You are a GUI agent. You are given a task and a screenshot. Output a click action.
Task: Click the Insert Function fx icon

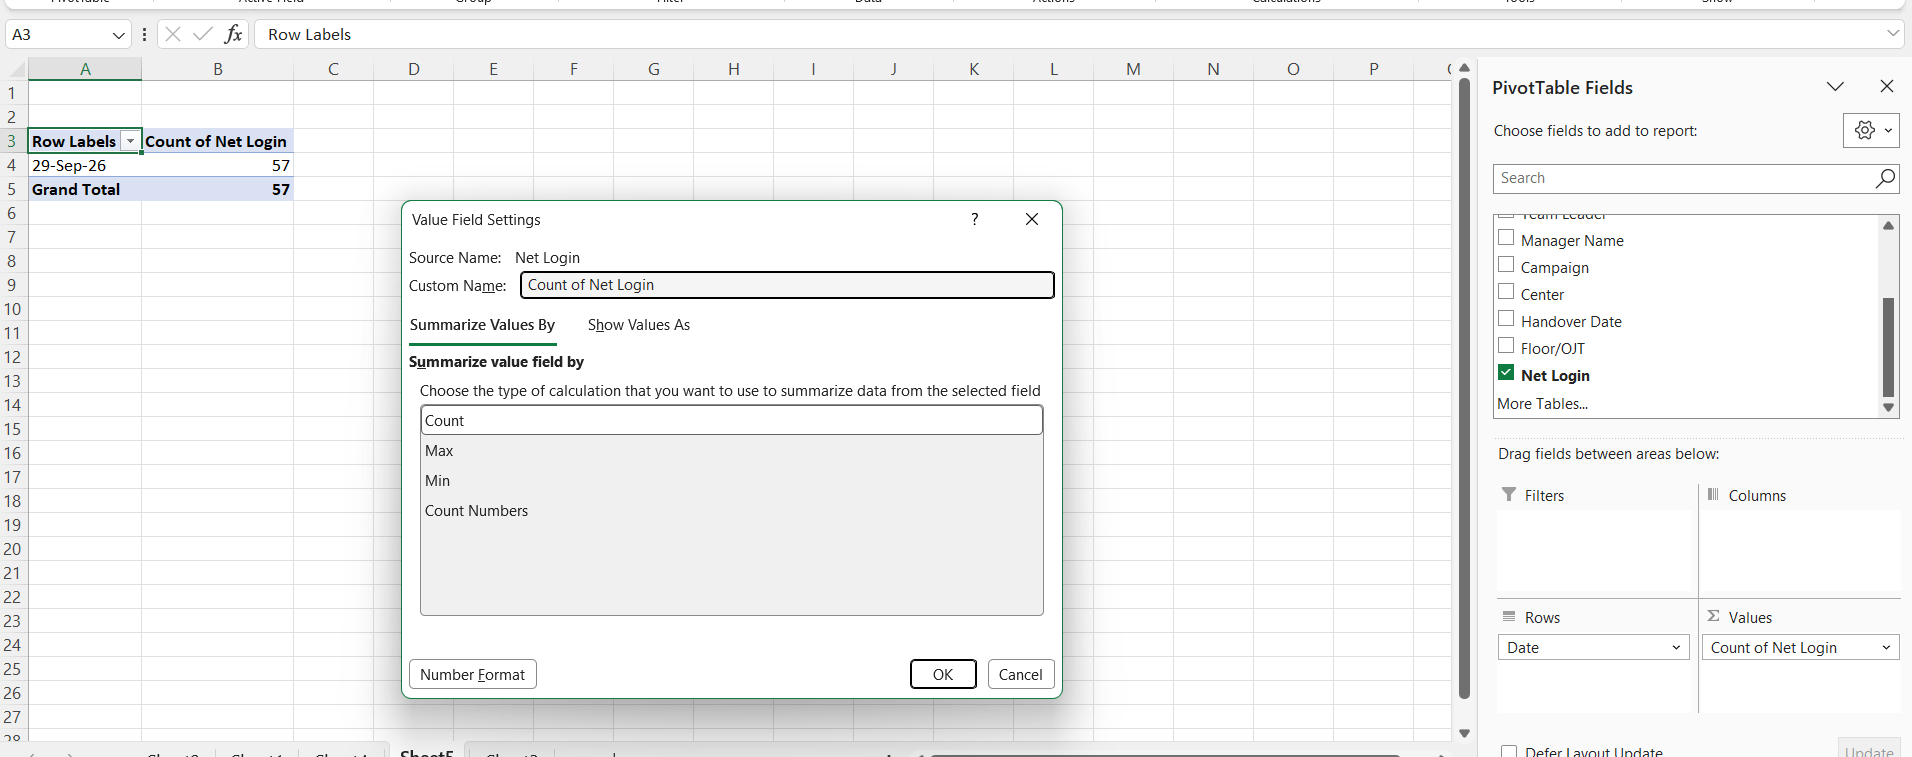click(x=233, y=34)
